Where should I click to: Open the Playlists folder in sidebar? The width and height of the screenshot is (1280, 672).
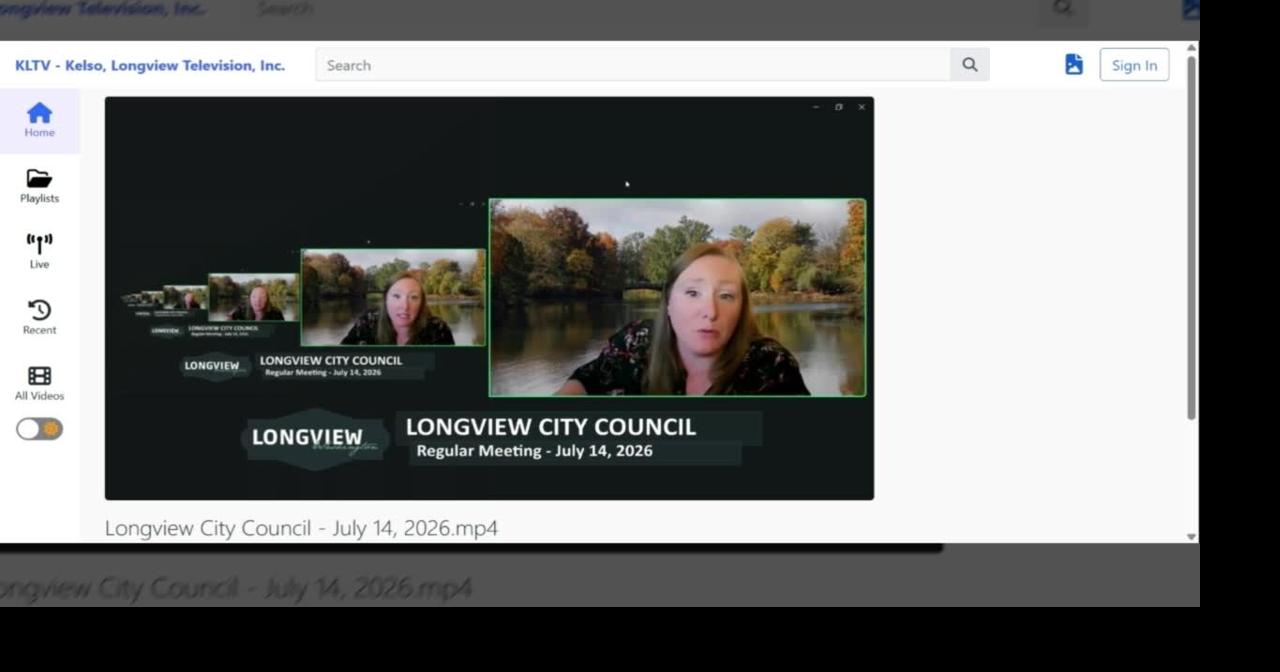pos(39,186)
